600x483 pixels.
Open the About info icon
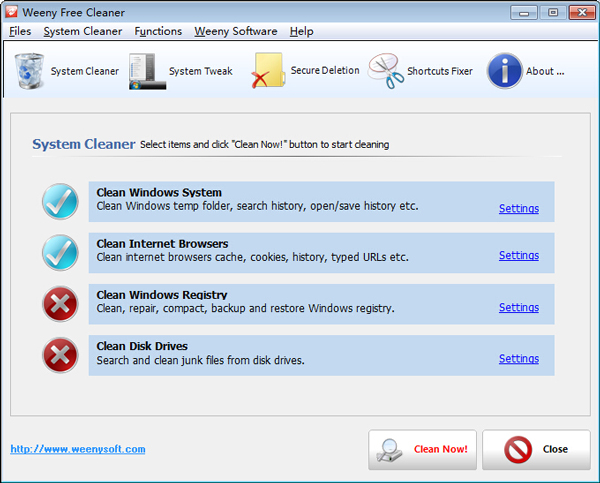tap(505, 71)
